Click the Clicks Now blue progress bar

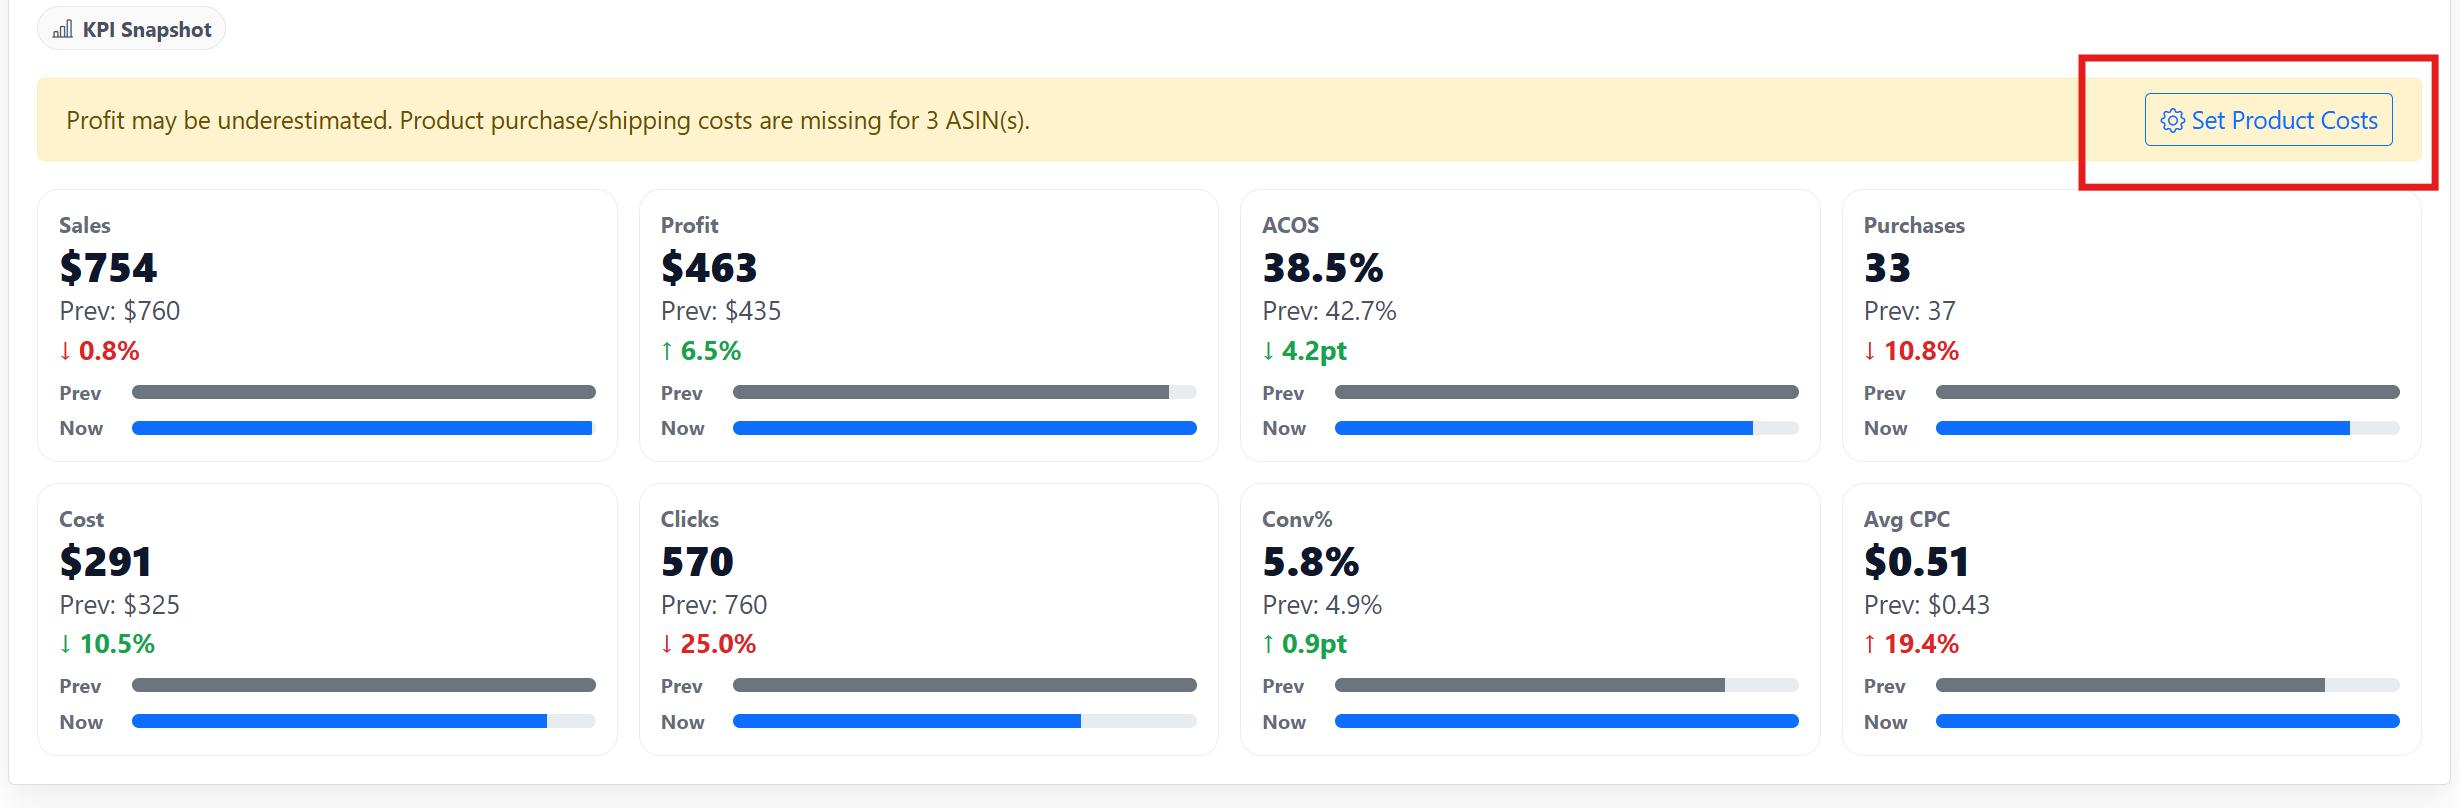(906, 721)
